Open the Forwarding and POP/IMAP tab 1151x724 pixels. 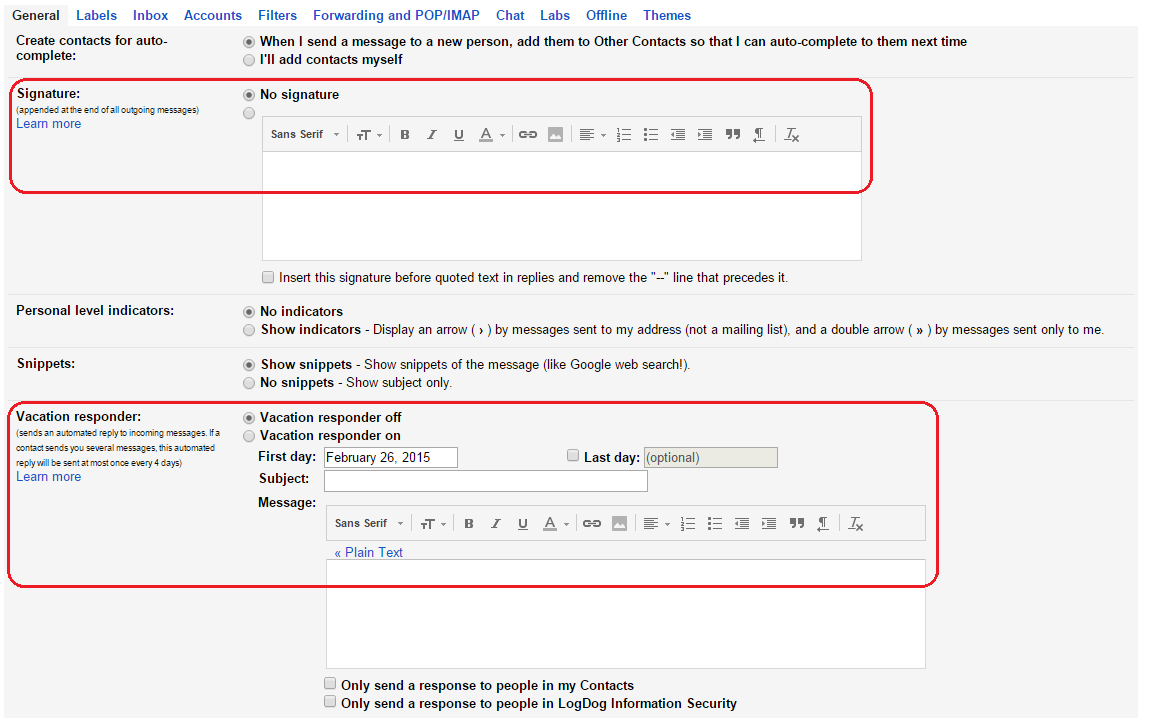396,15
